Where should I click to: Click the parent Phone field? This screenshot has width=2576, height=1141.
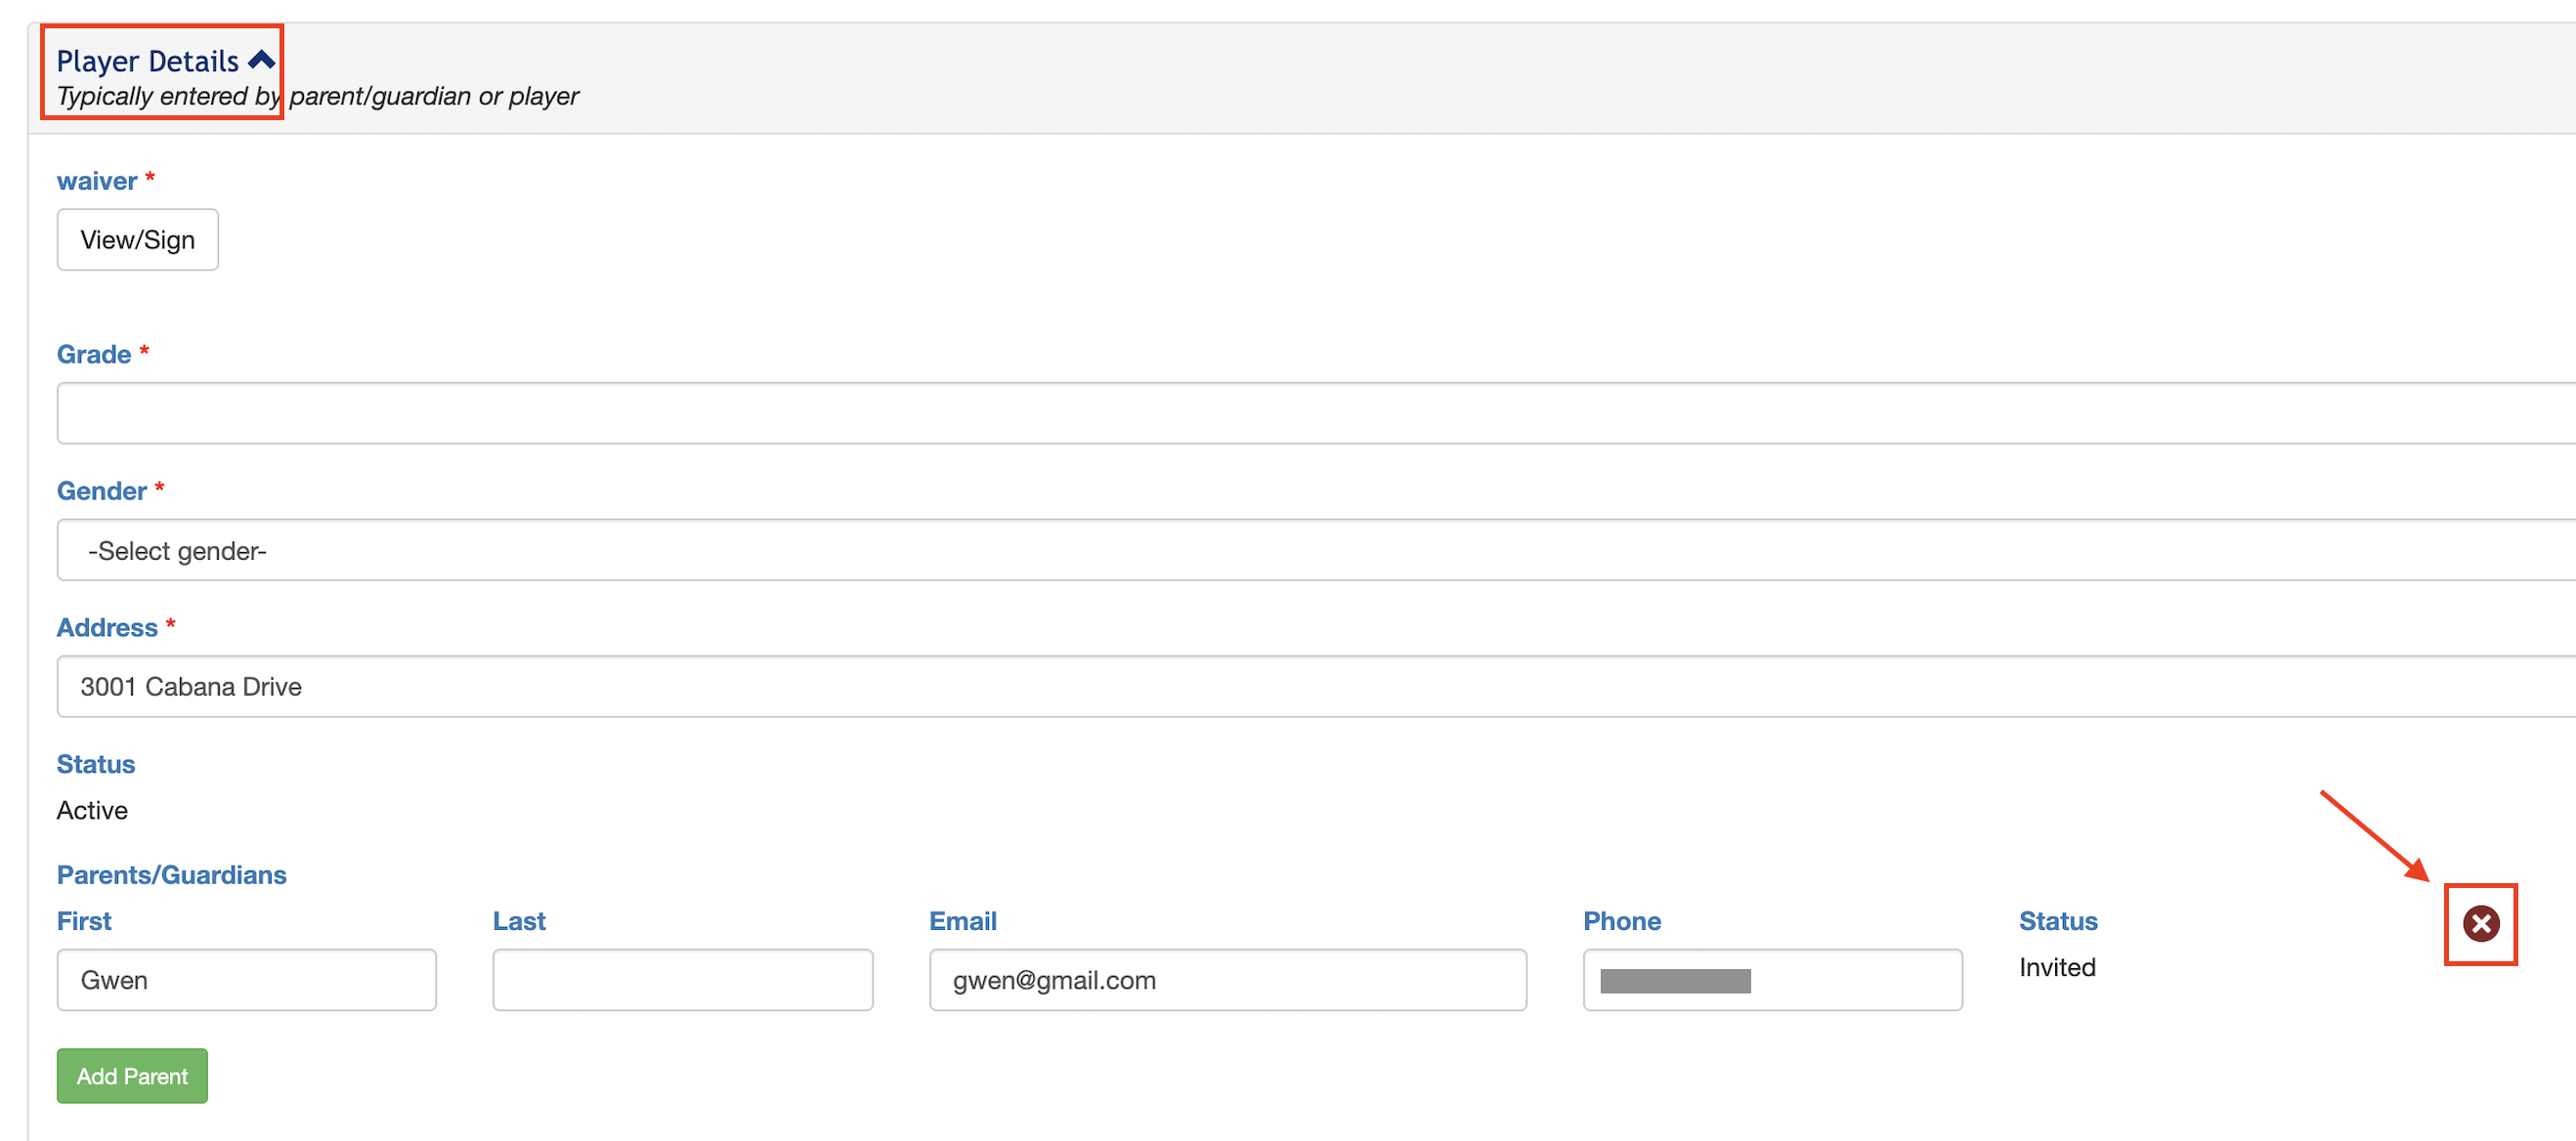tap(1771, 980)
